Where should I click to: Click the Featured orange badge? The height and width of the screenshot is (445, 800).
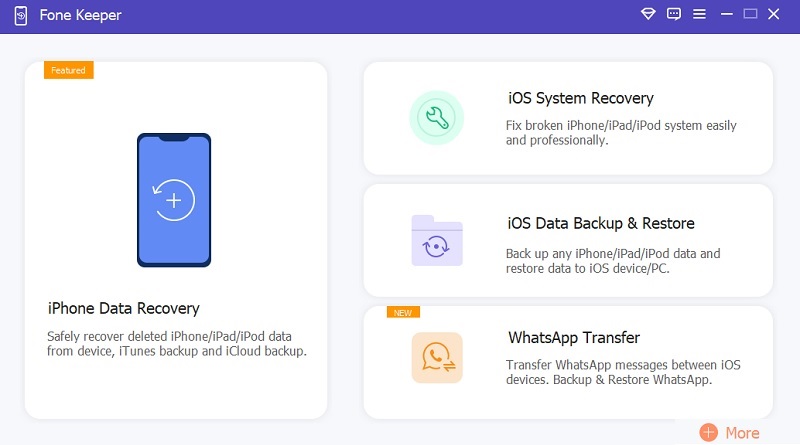pos(68,70)
